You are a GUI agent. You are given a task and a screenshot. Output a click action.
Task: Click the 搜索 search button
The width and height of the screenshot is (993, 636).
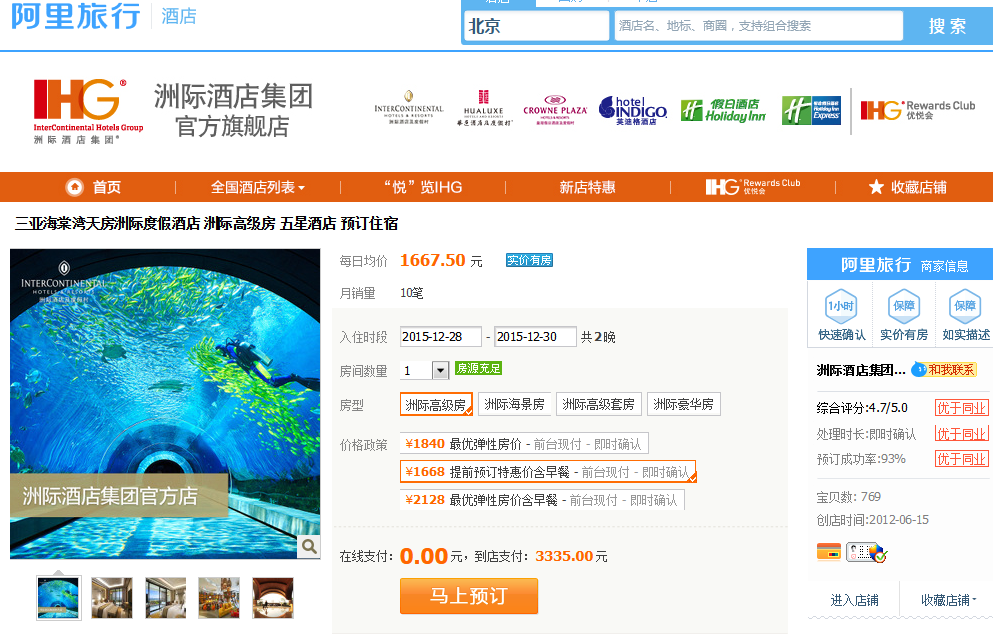[946, 26]
